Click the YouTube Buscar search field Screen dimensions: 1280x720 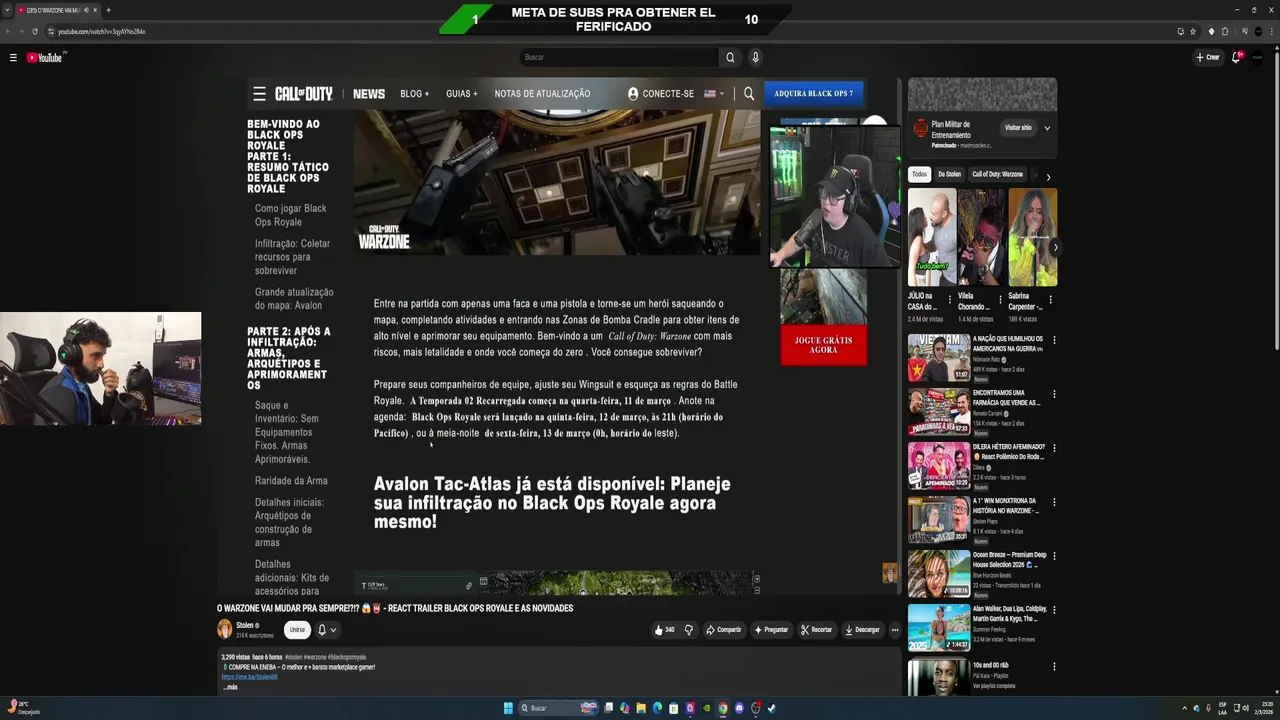[x=619, y=57]
